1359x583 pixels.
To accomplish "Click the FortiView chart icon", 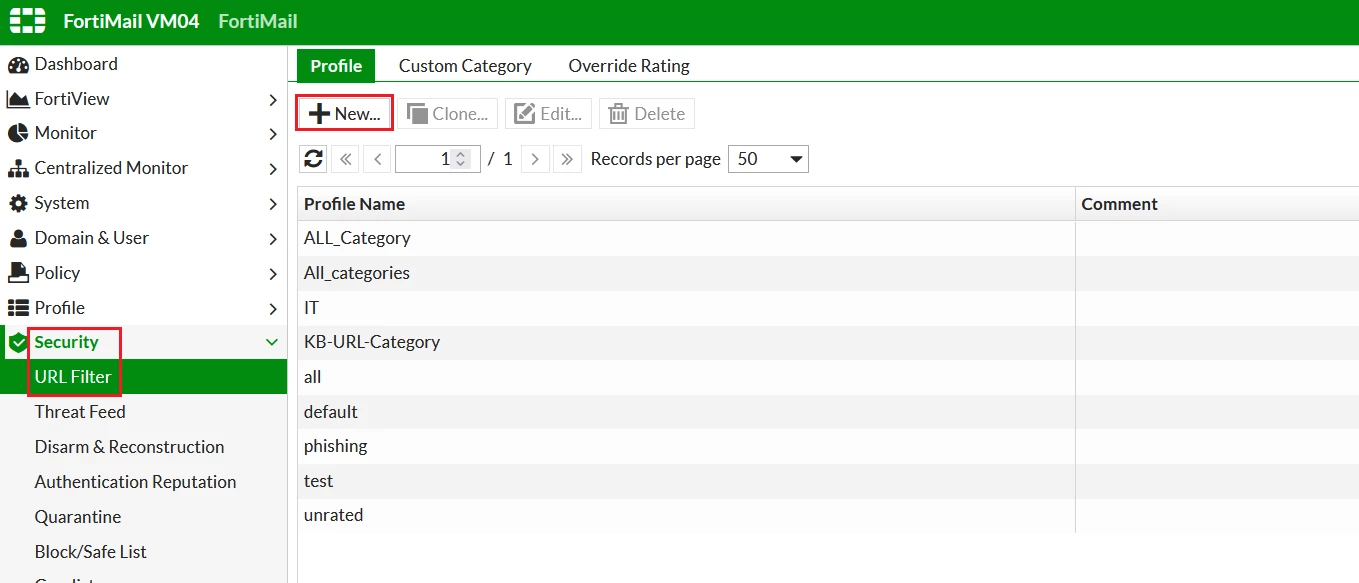I will [x=18, y=99].
